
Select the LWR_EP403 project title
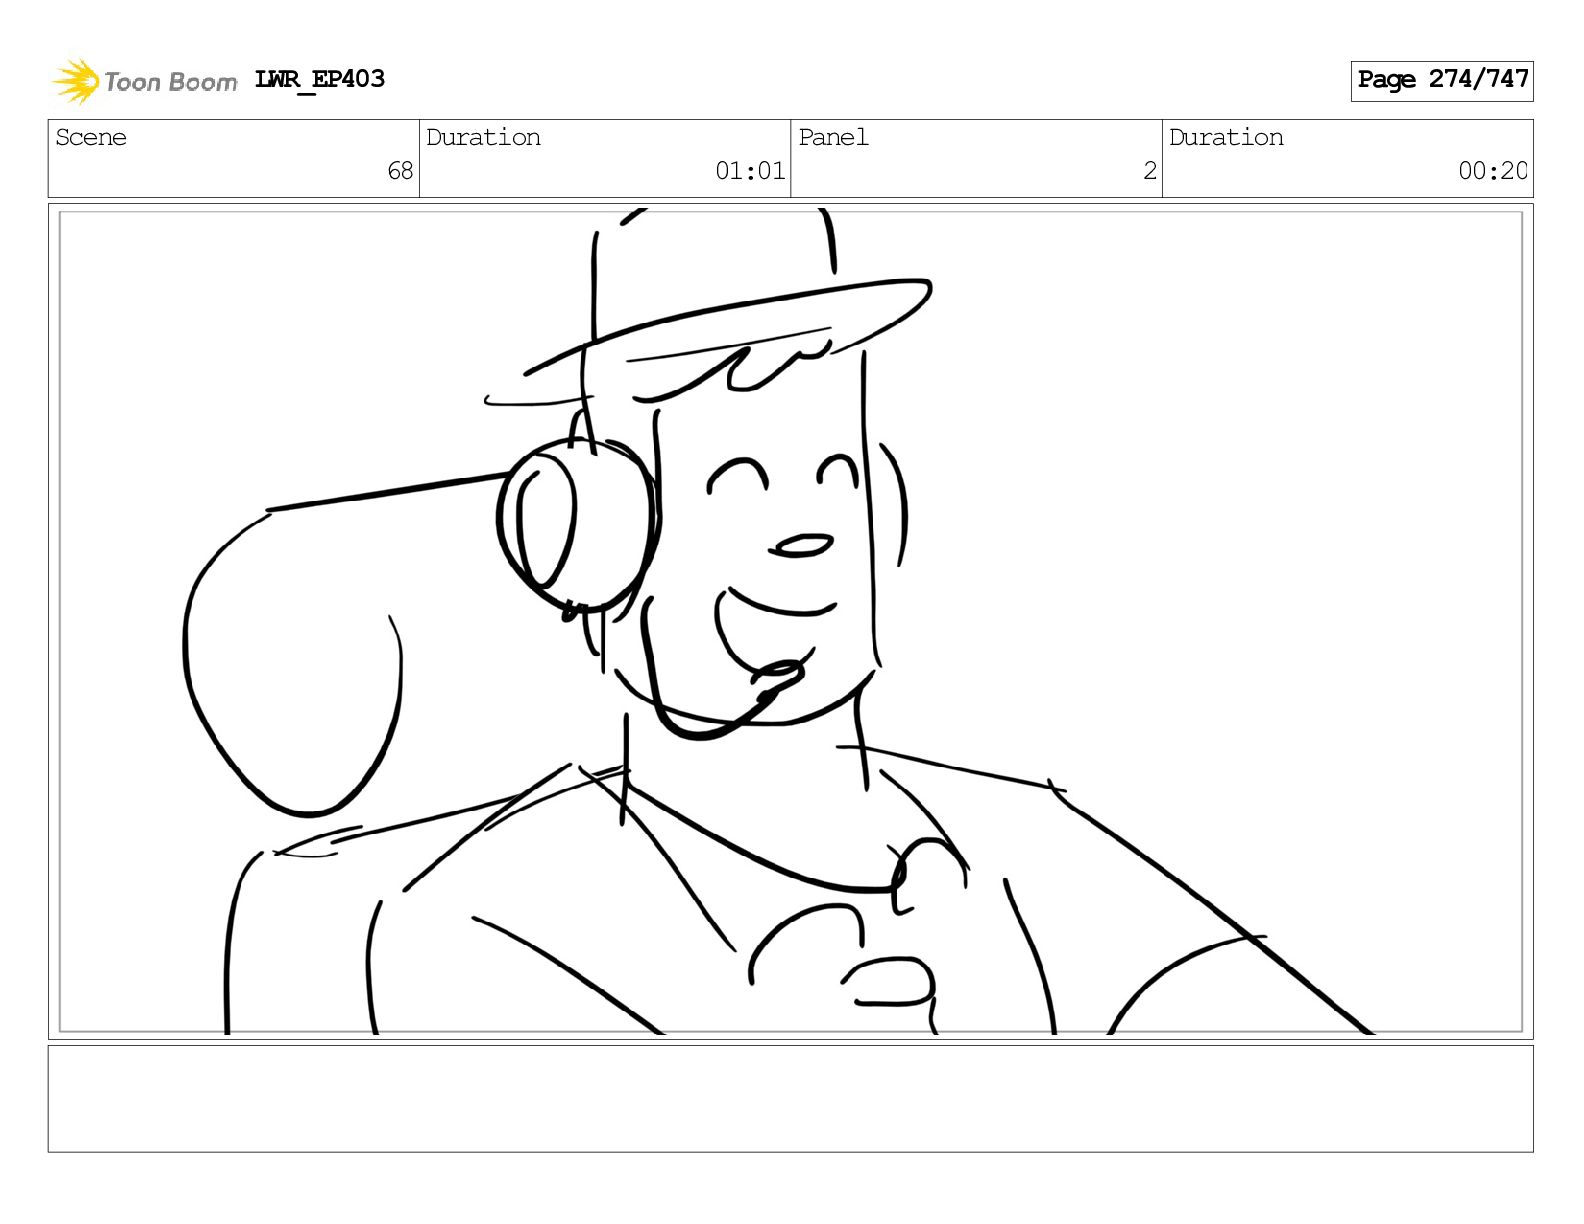pos(320,79)
